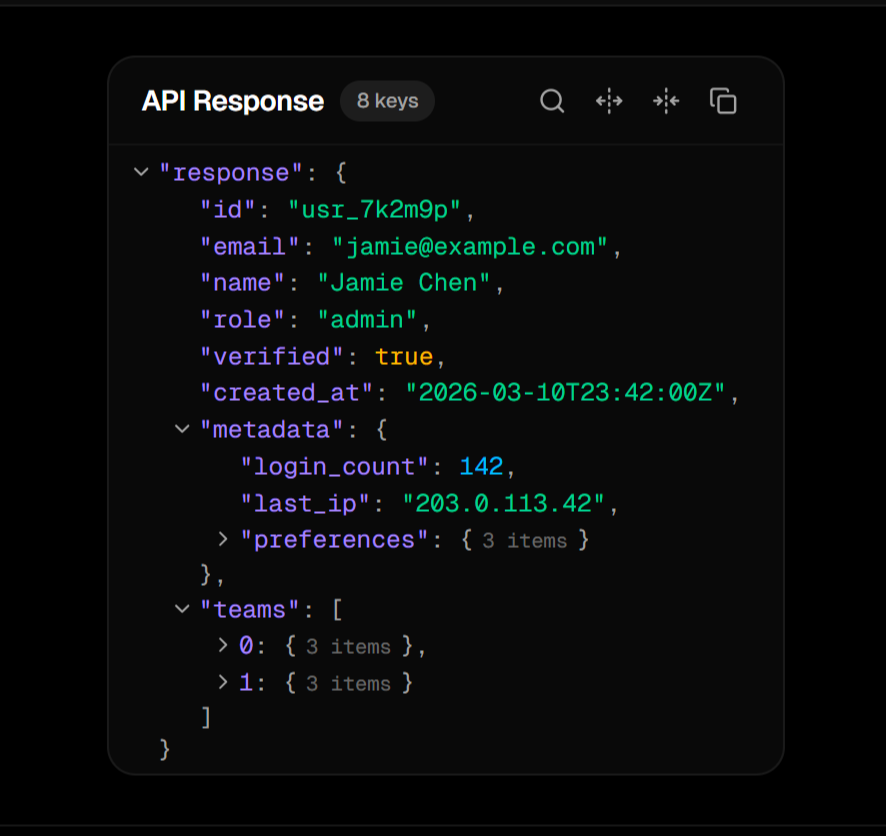Viewport: 886px width, 836px height.
Task: Expand teams item 0
Action: tap(223, 645)
